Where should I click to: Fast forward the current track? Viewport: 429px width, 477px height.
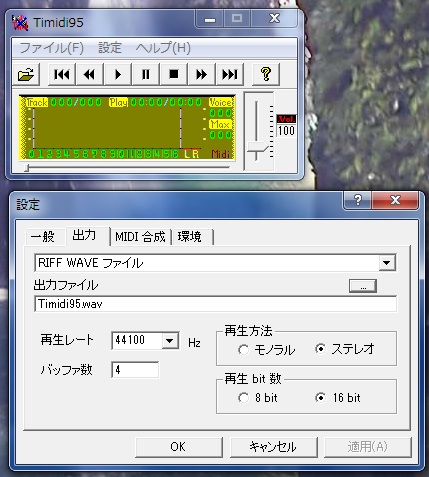pos(202,74)
